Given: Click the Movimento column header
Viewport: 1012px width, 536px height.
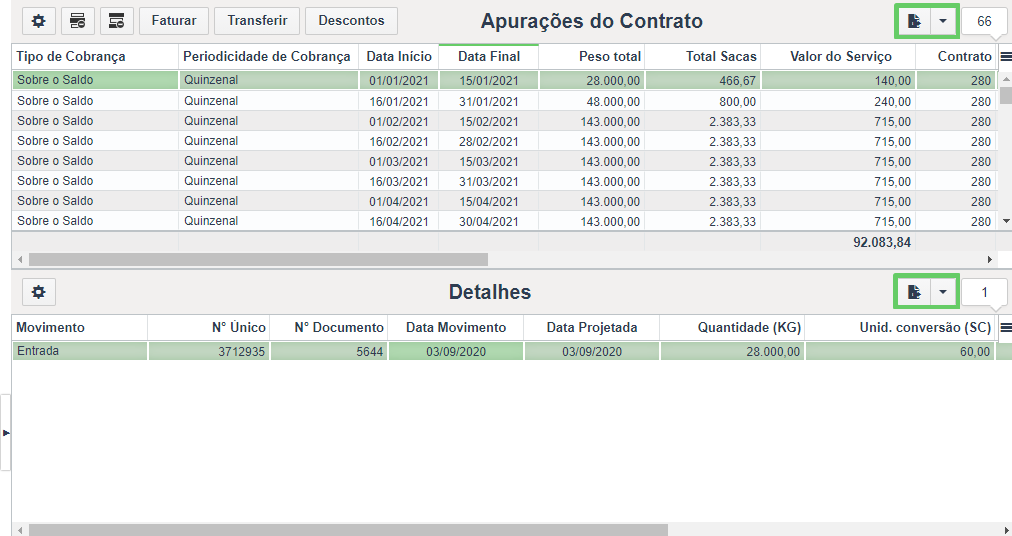Looking at the screenshot, I should [79, 327].
